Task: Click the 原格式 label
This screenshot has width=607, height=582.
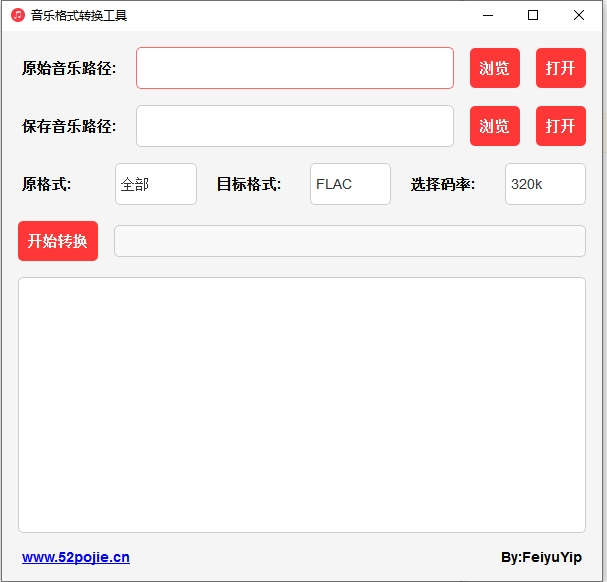Action: (46, 184)
